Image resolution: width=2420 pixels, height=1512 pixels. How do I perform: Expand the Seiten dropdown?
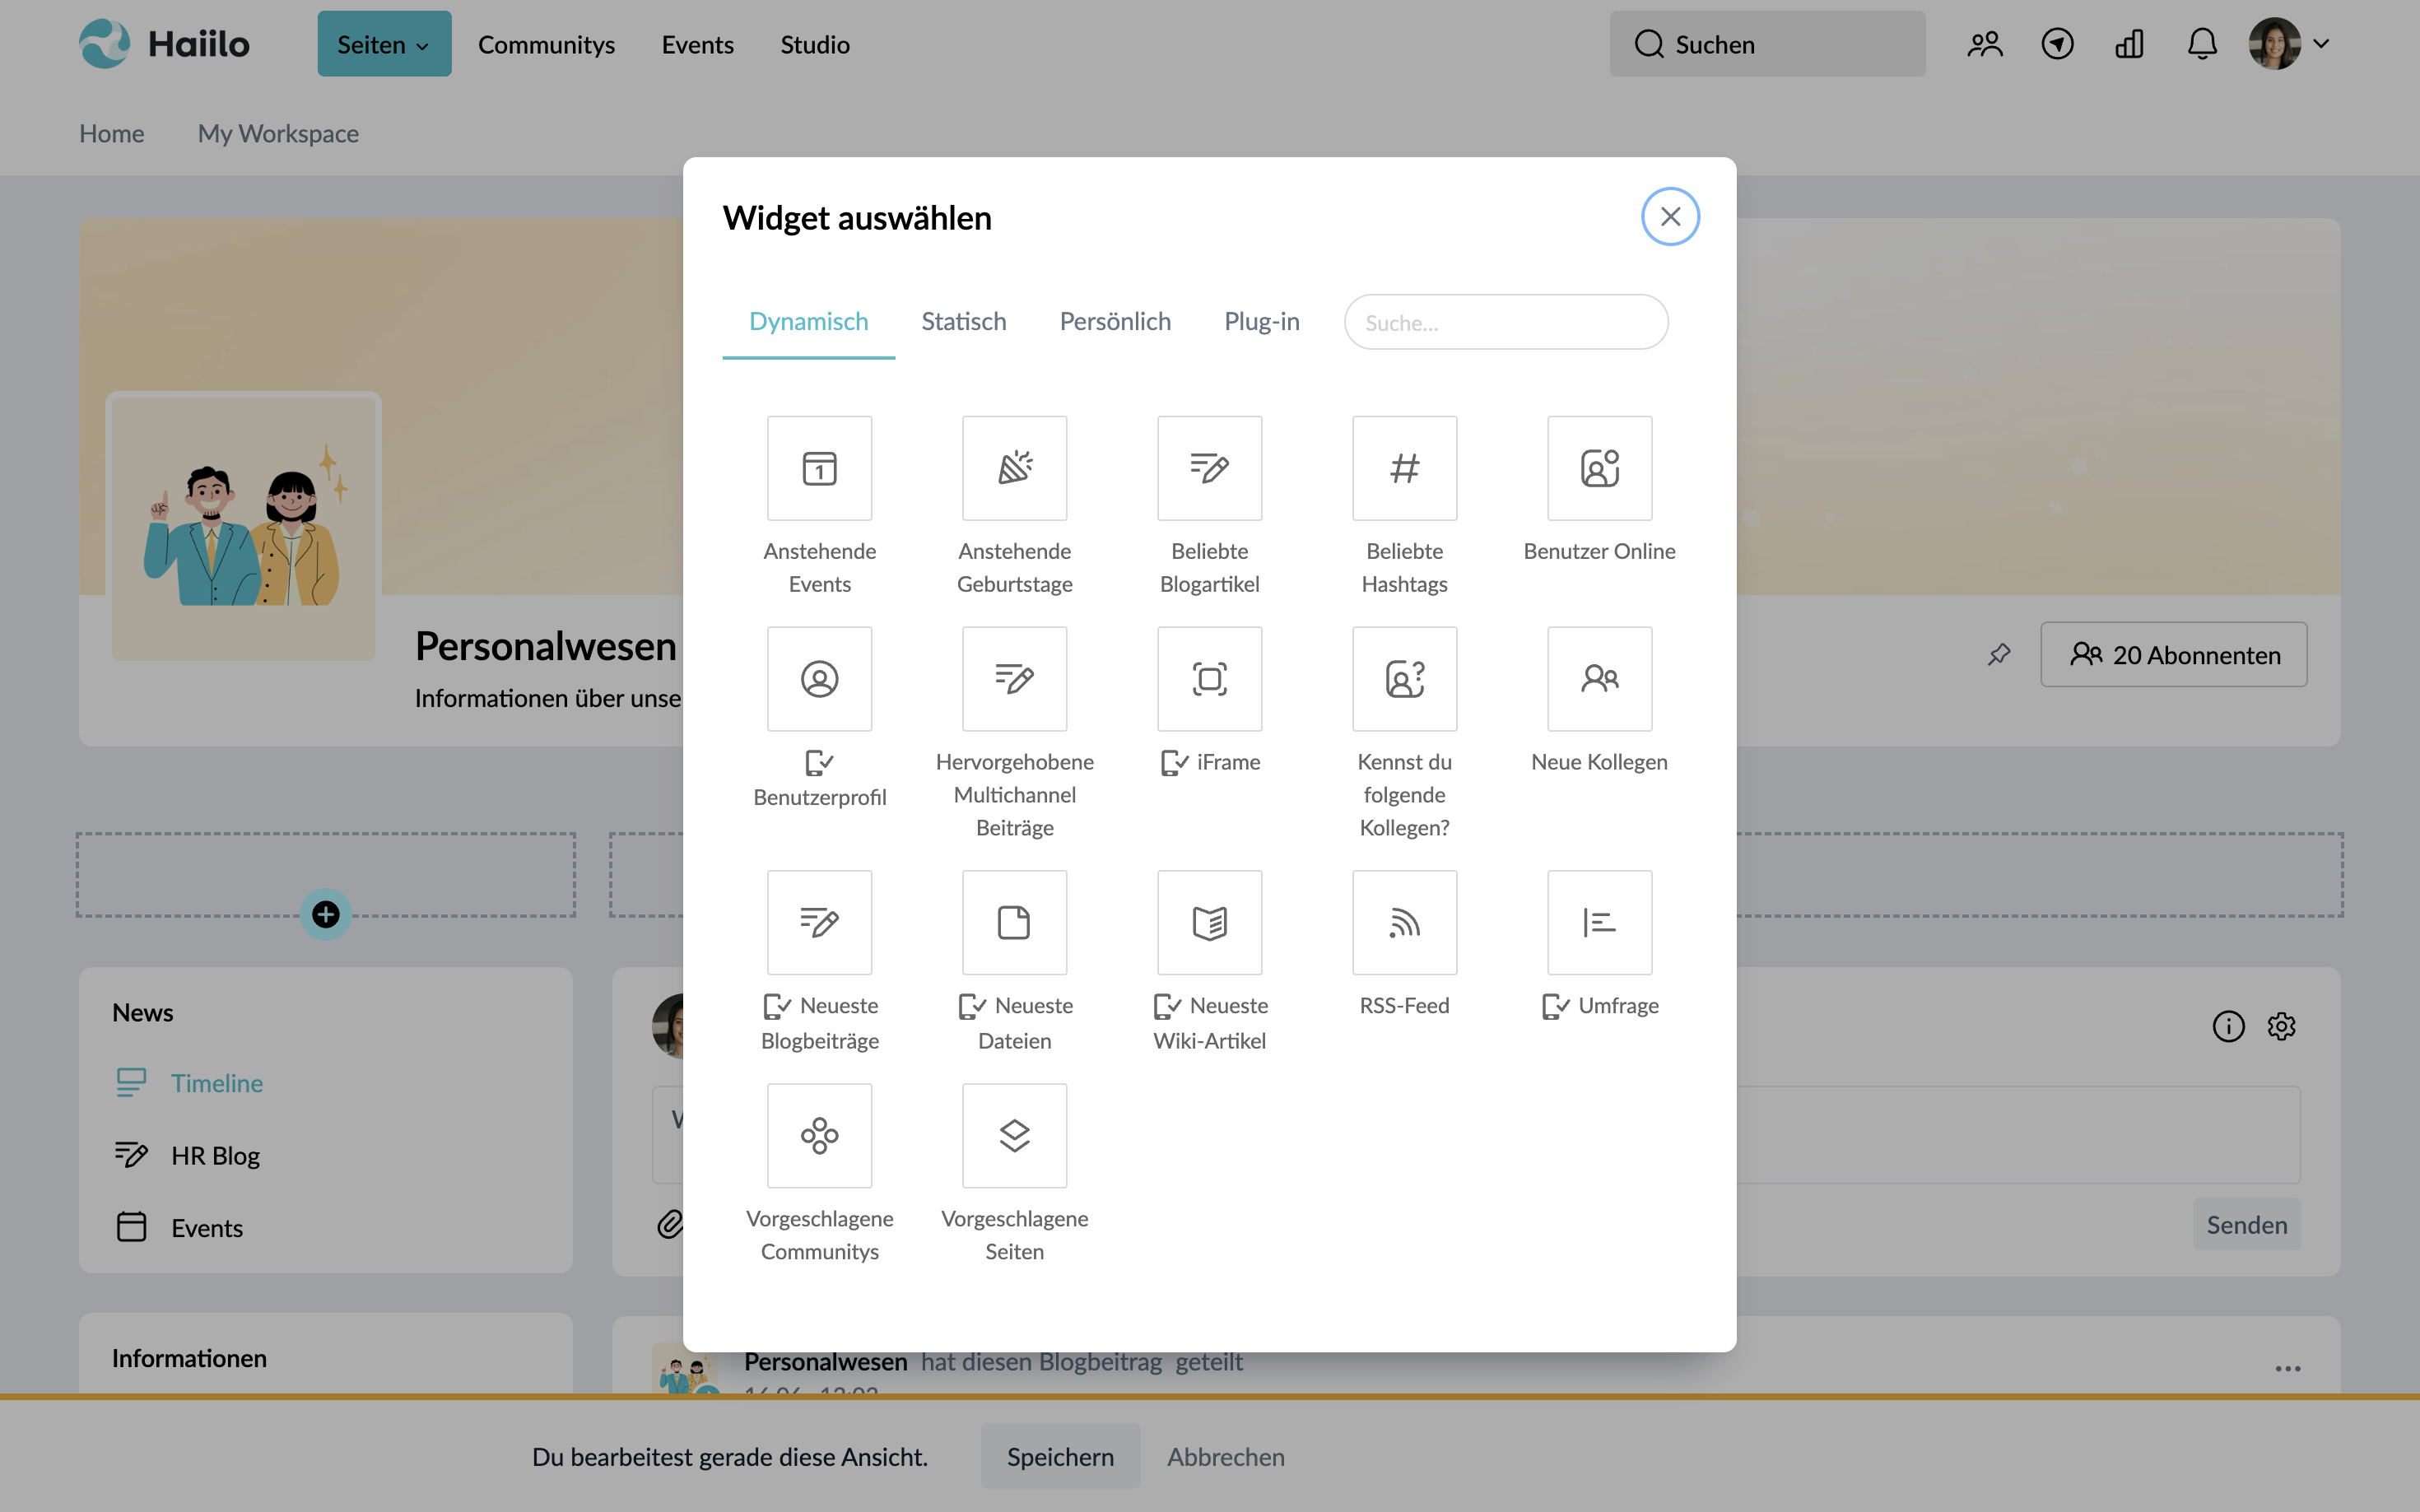click(x=384, y=44)
